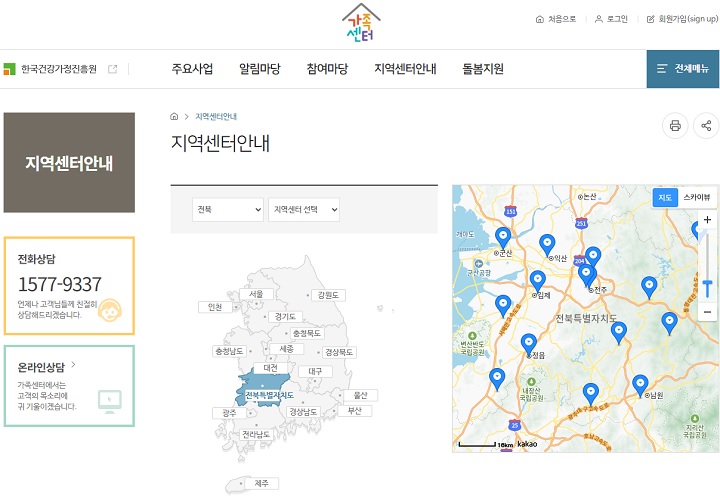
Task: Select 경상남도 on the Korea map
Action: (x=303, y=412)
